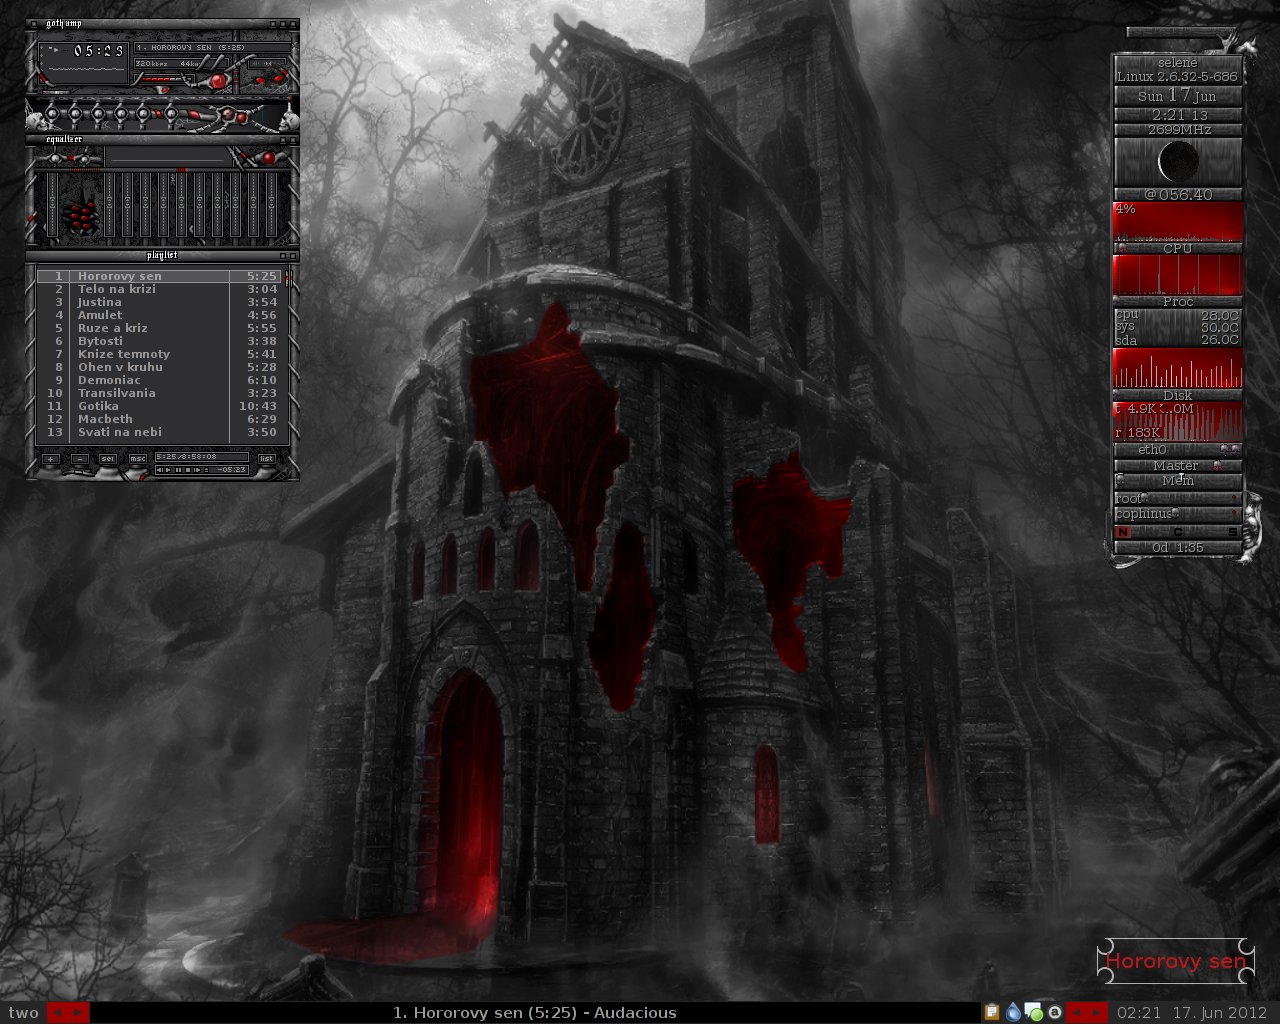Image resolution: width=1280 pixels, height=1024 pixels.
Task: Click the stop knob in gothamp
Action: point(121,113)
